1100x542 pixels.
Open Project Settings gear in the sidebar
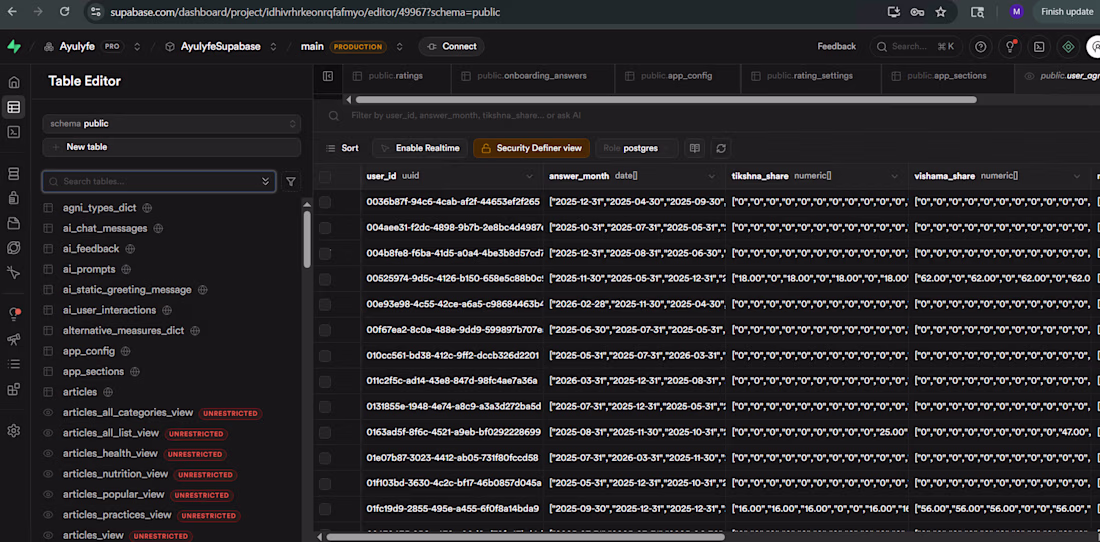click(14, 431)
